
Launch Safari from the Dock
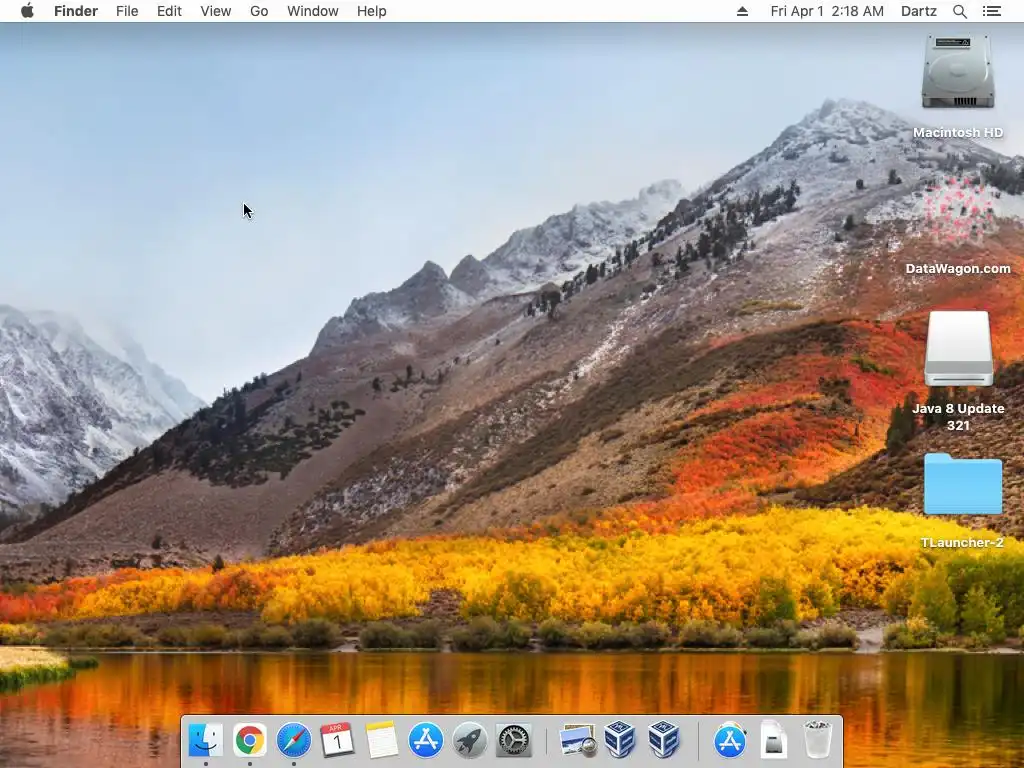point(294,741)
